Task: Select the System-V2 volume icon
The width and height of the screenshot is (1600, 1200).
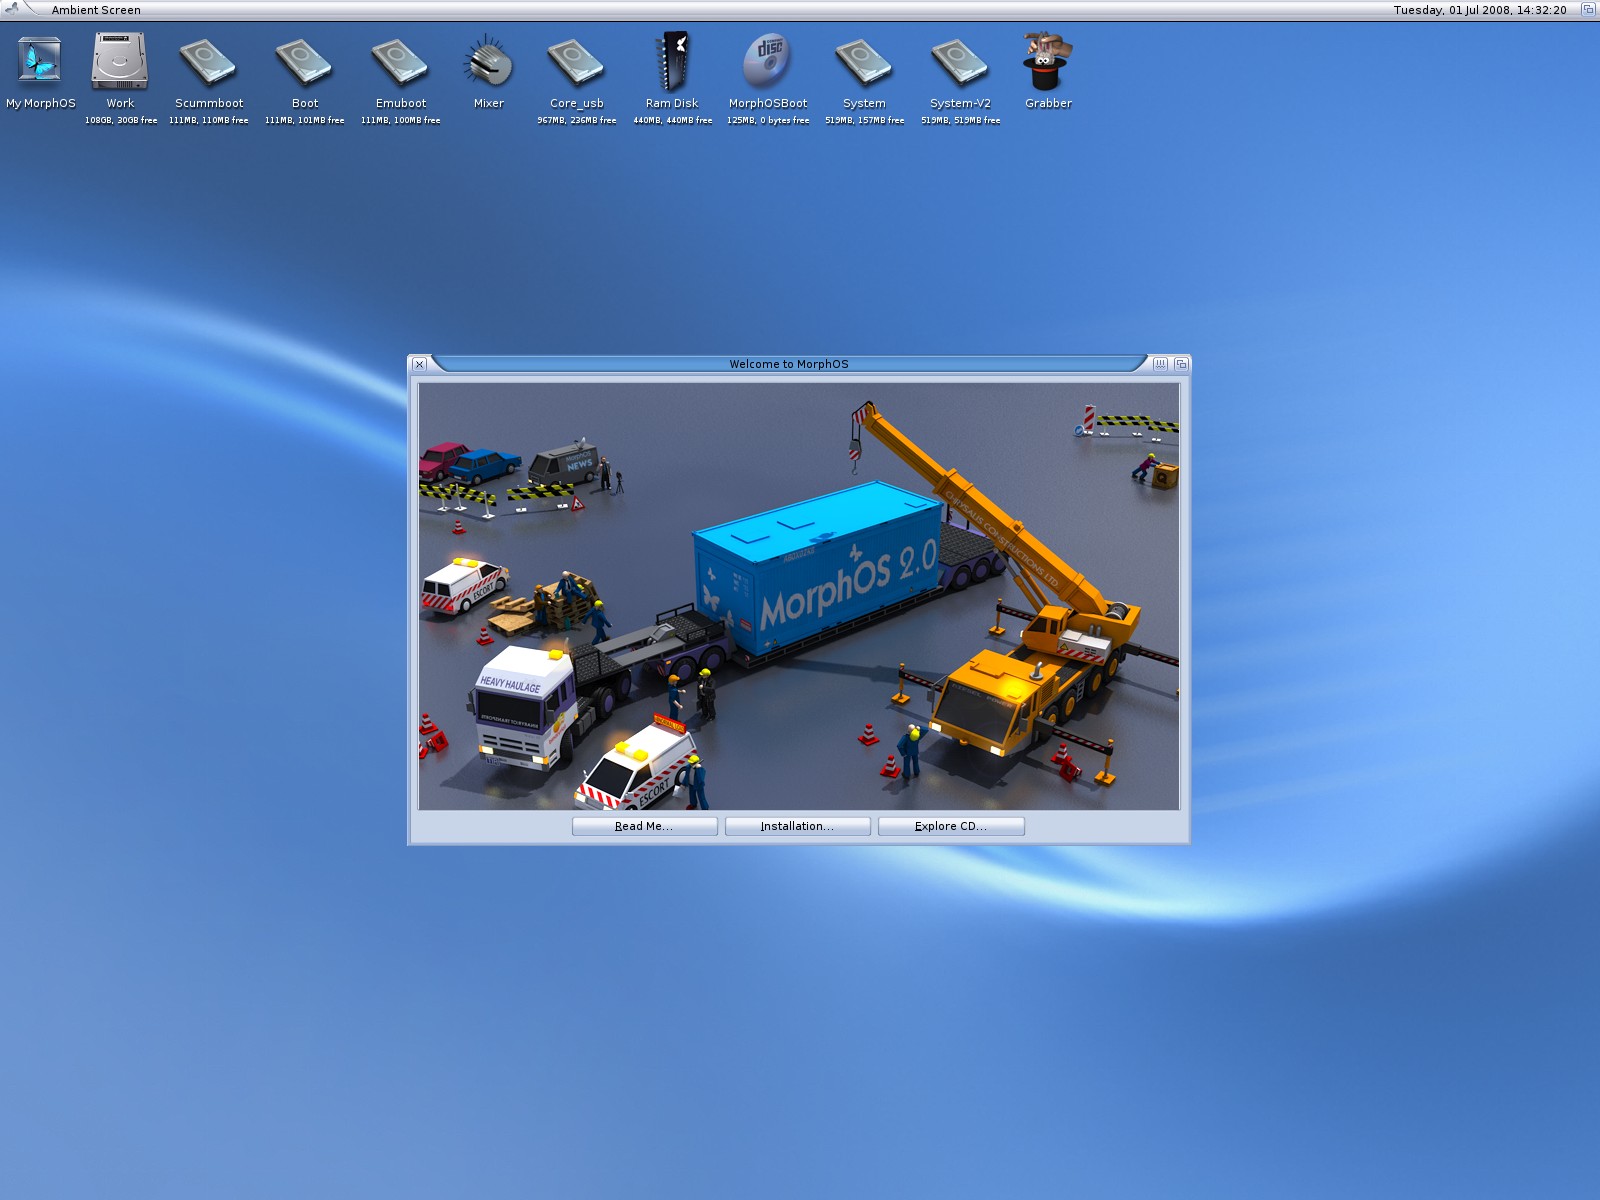Action: [960, 61]
